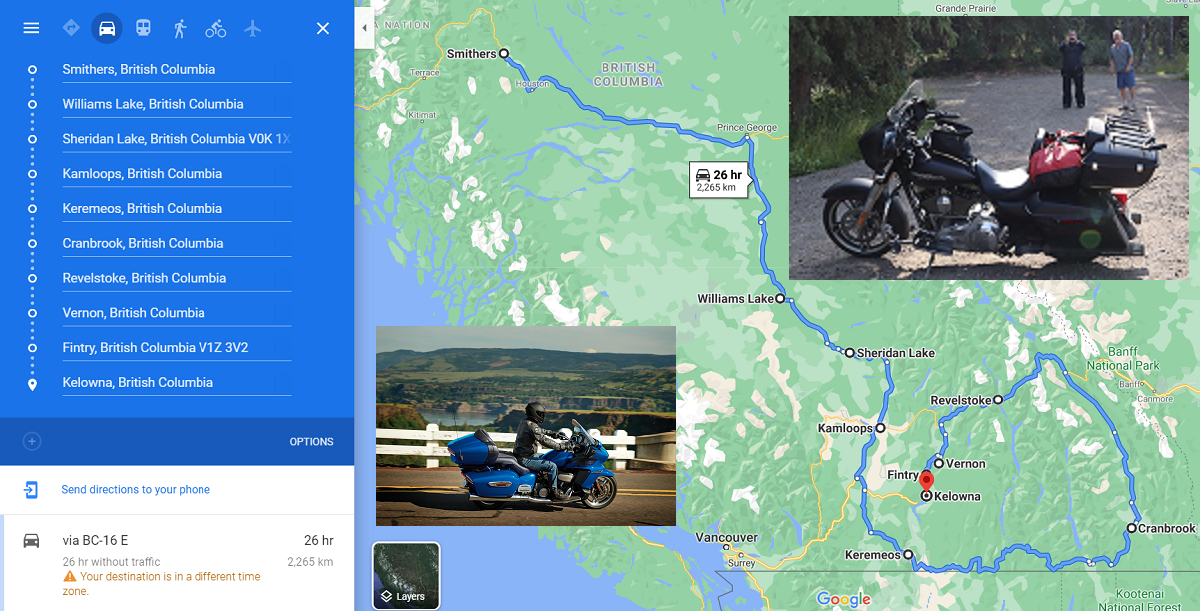Switch to walking travel mode
This screenshot has height=611, width=1200.
[180, 28]
